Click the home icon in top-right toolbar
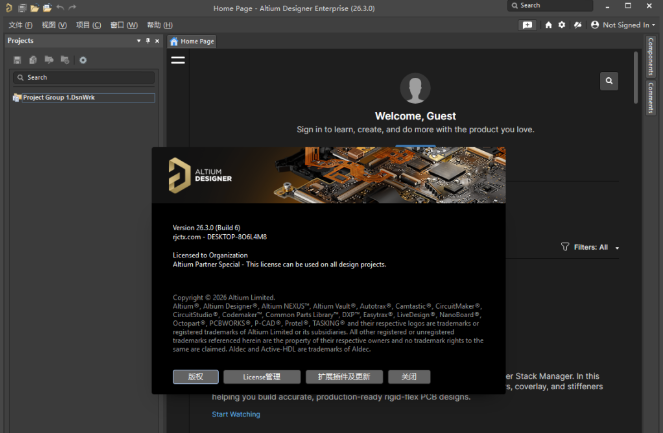Screen dimensions: 663x433 tap(548, 24)
